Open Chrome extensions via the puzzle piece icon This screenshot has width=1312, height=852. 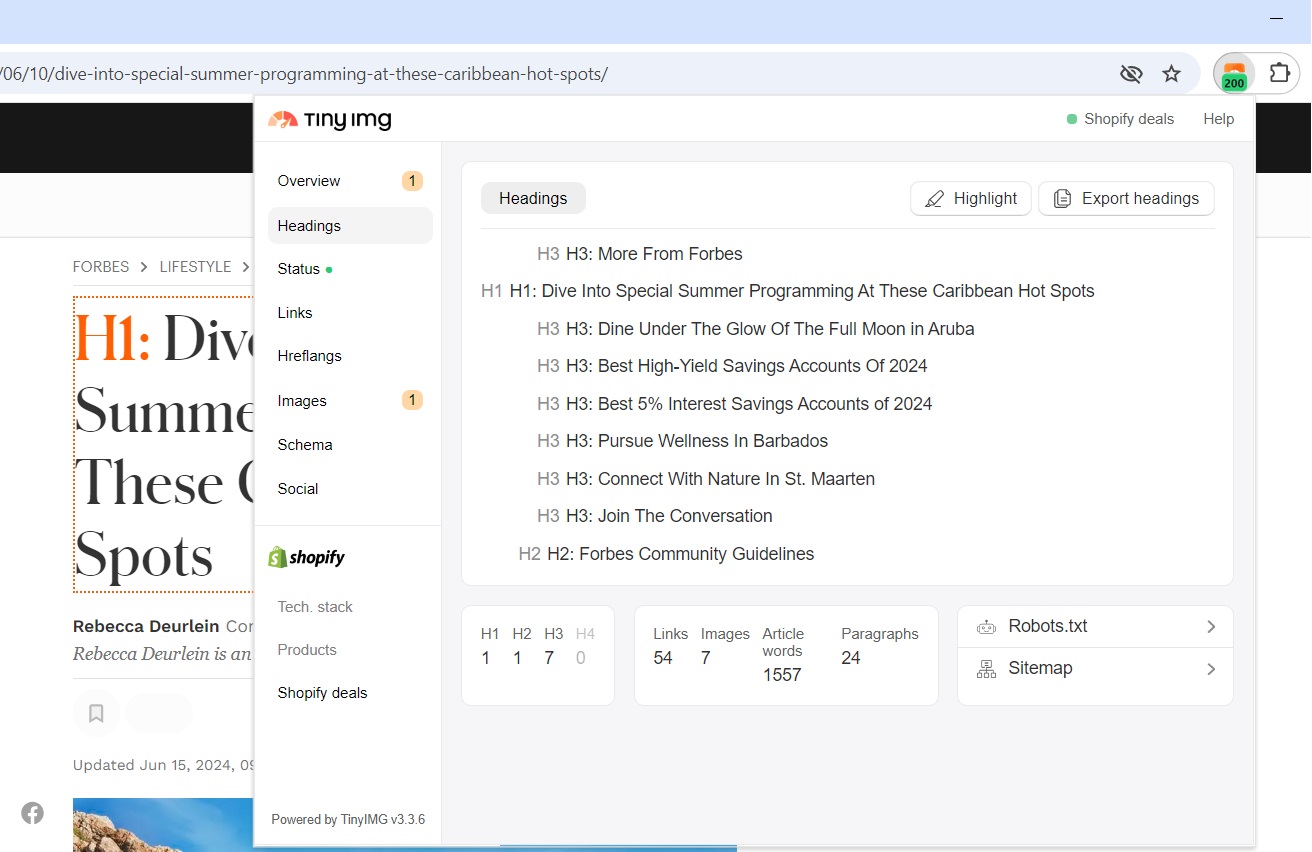pos(1280,73)
